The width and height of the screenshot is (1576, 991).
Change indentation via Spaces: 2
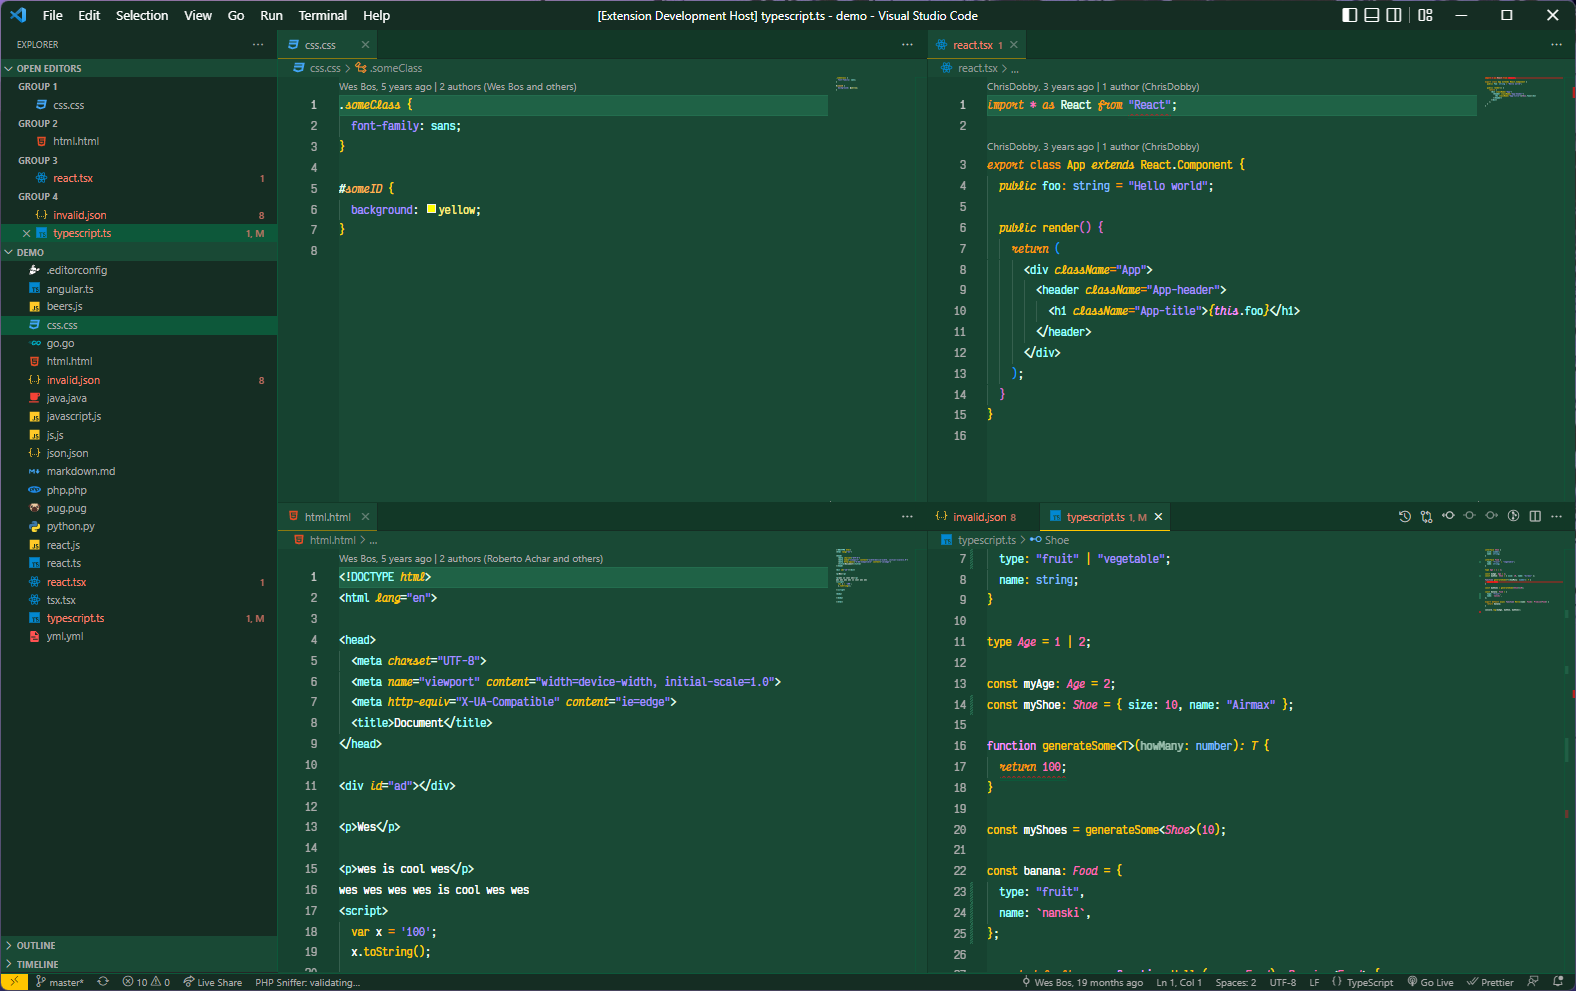[1236, 982]
